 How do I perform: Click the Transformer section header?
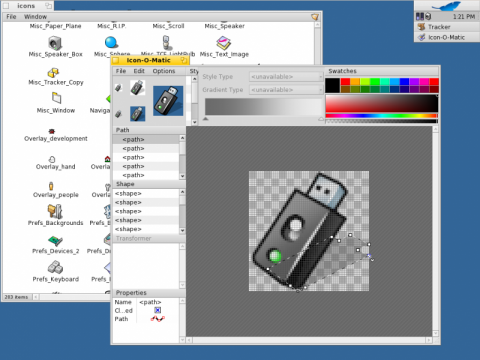[x=149, y=238]
